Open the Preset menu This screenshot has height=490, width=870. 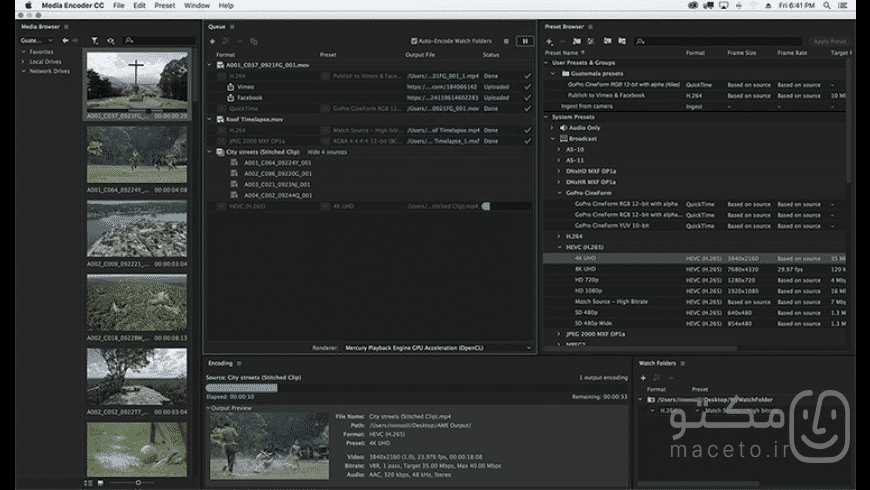pos(165,6)
